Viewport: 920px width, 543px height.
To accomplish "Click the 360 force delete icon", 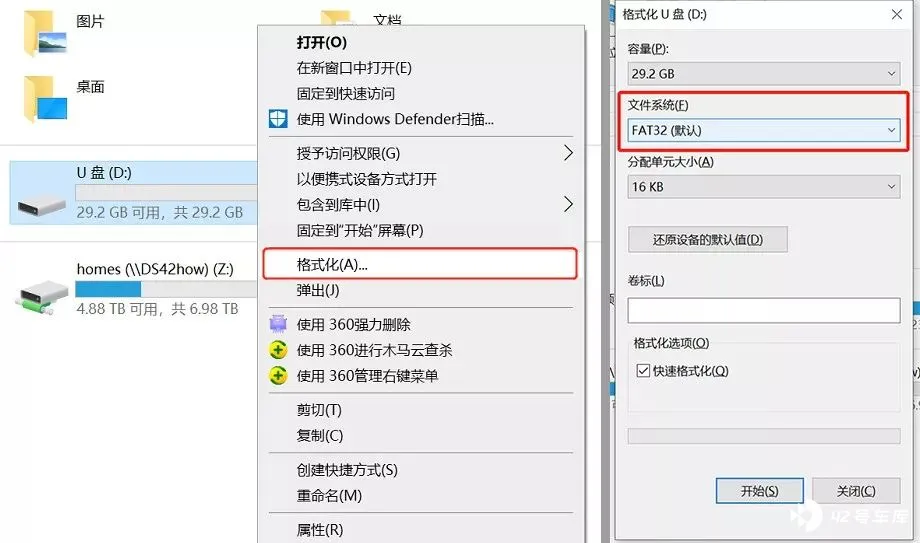I will point(278,324).
